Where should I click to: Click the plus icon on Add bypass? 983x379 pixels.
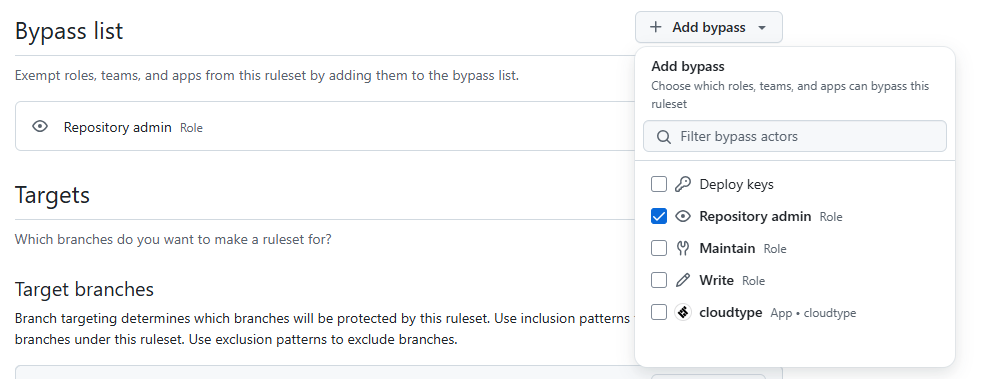click(656, 27)
